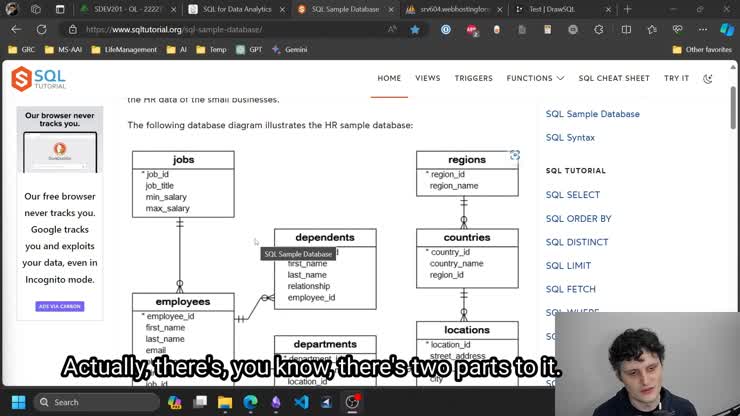The height and width of the screenshot is (416, 740).
Task: Open SQL LIMIT tutorial link
Action: 568,265
